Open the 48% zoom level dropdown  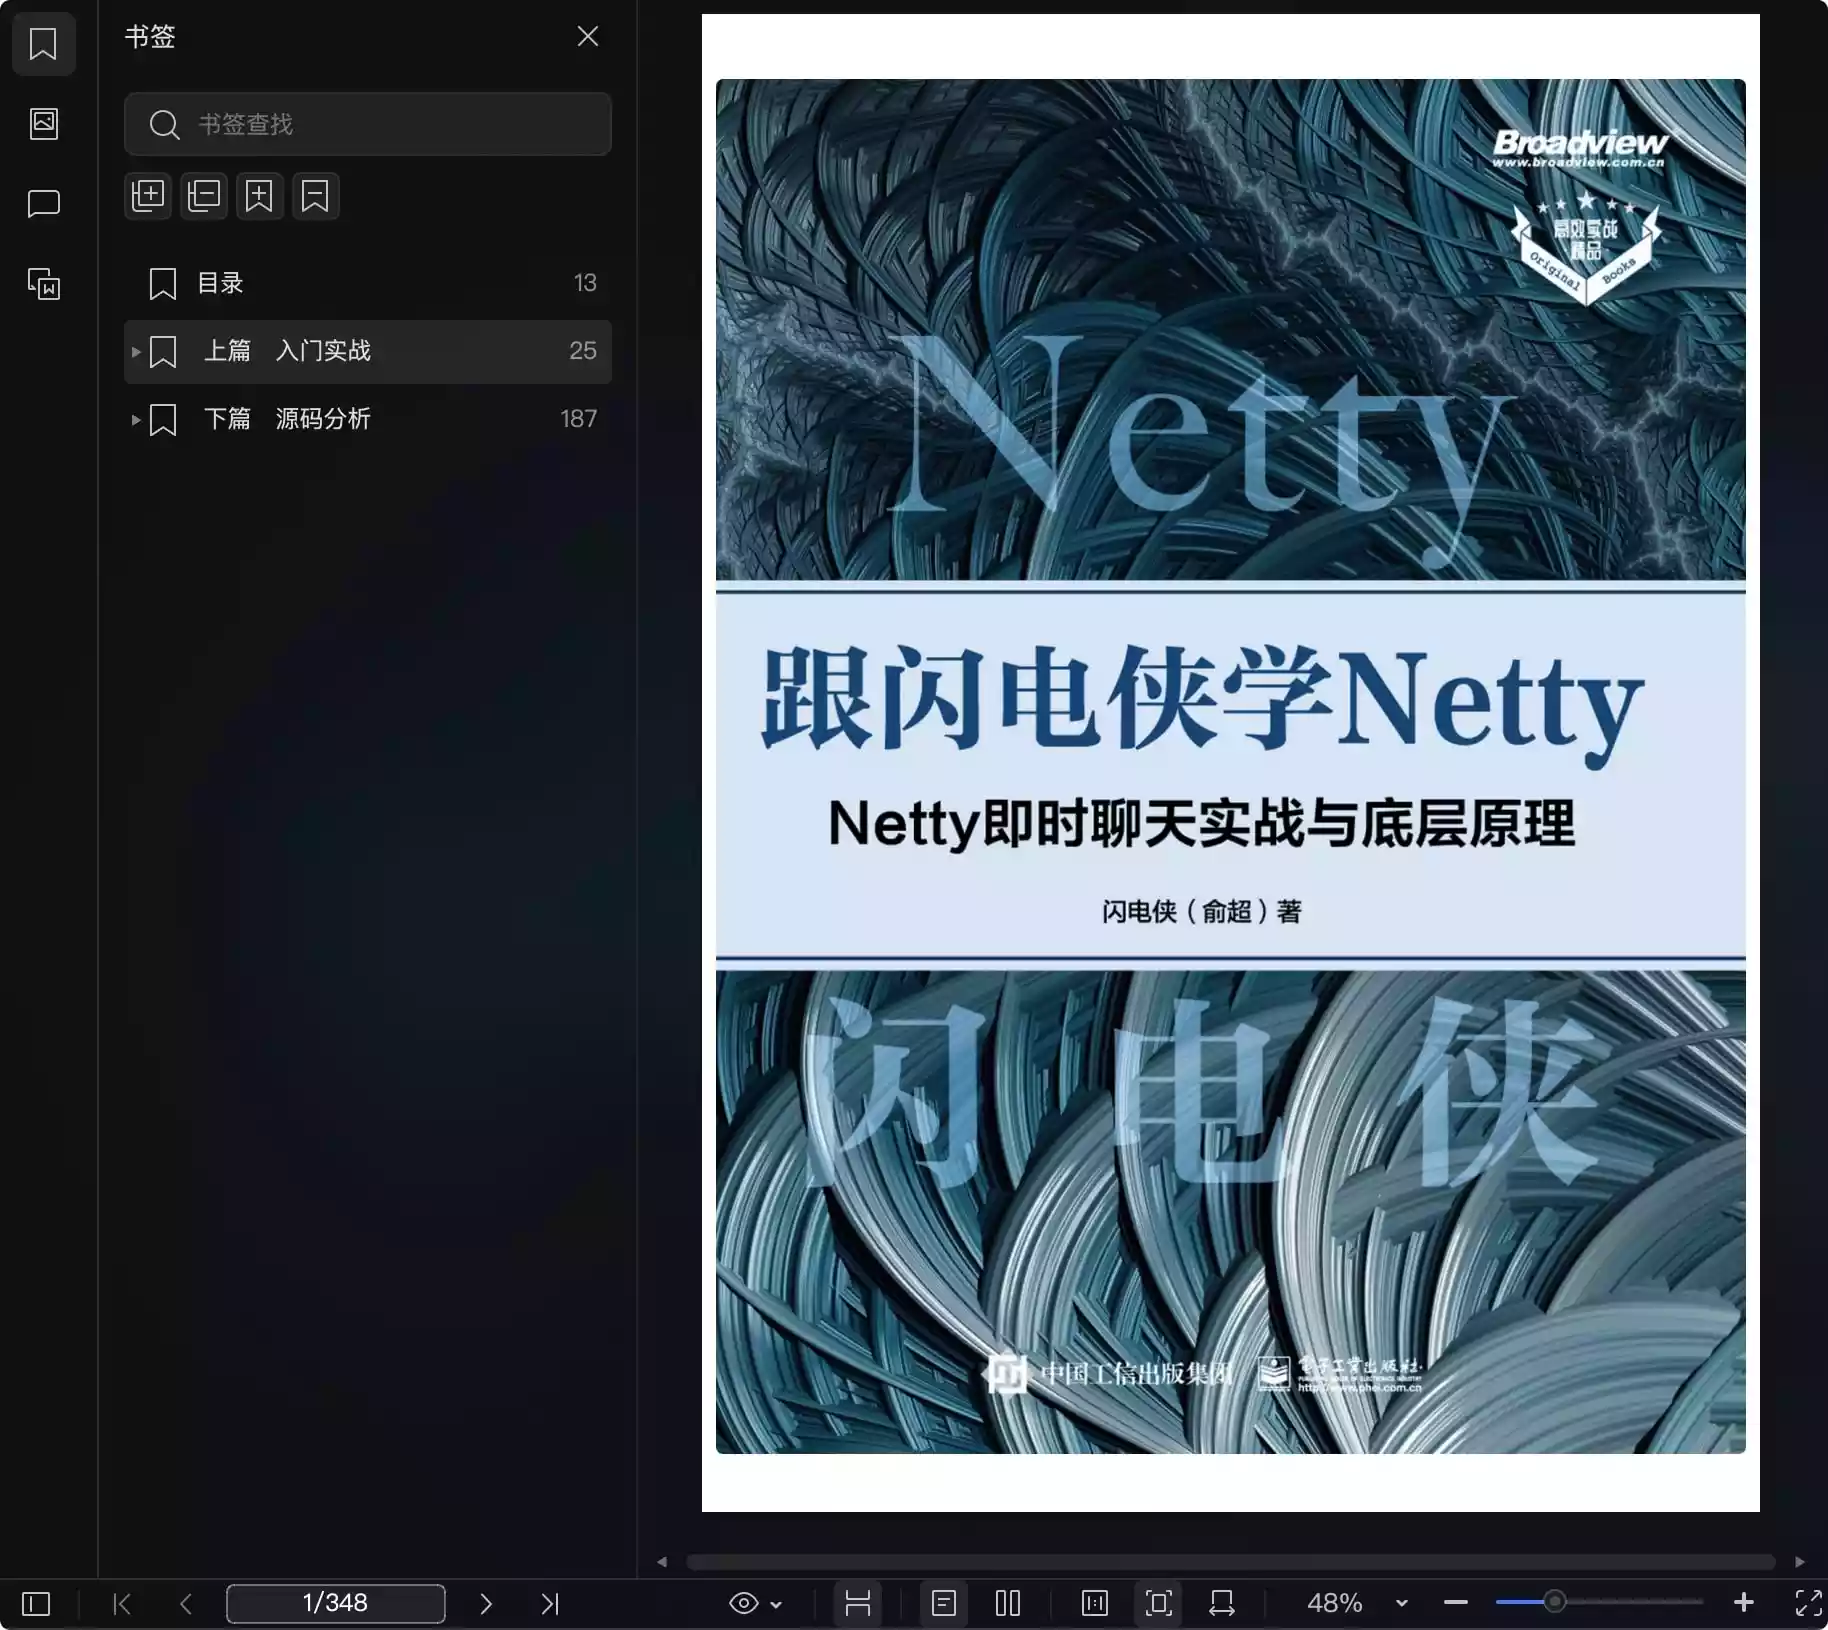(1401, 1603)
